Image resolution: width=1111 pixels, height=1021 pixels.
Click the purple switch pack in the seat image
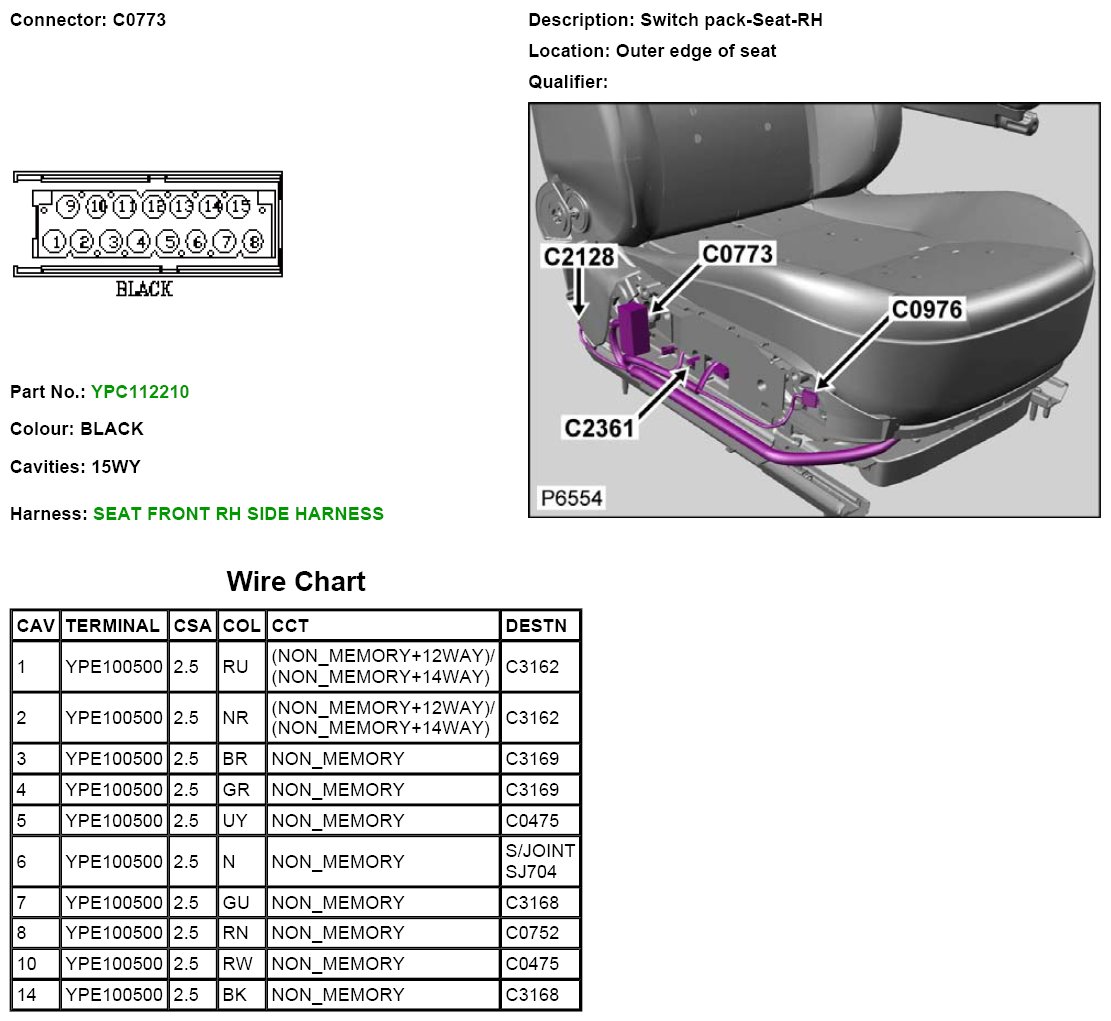click(x=632, y=327)
